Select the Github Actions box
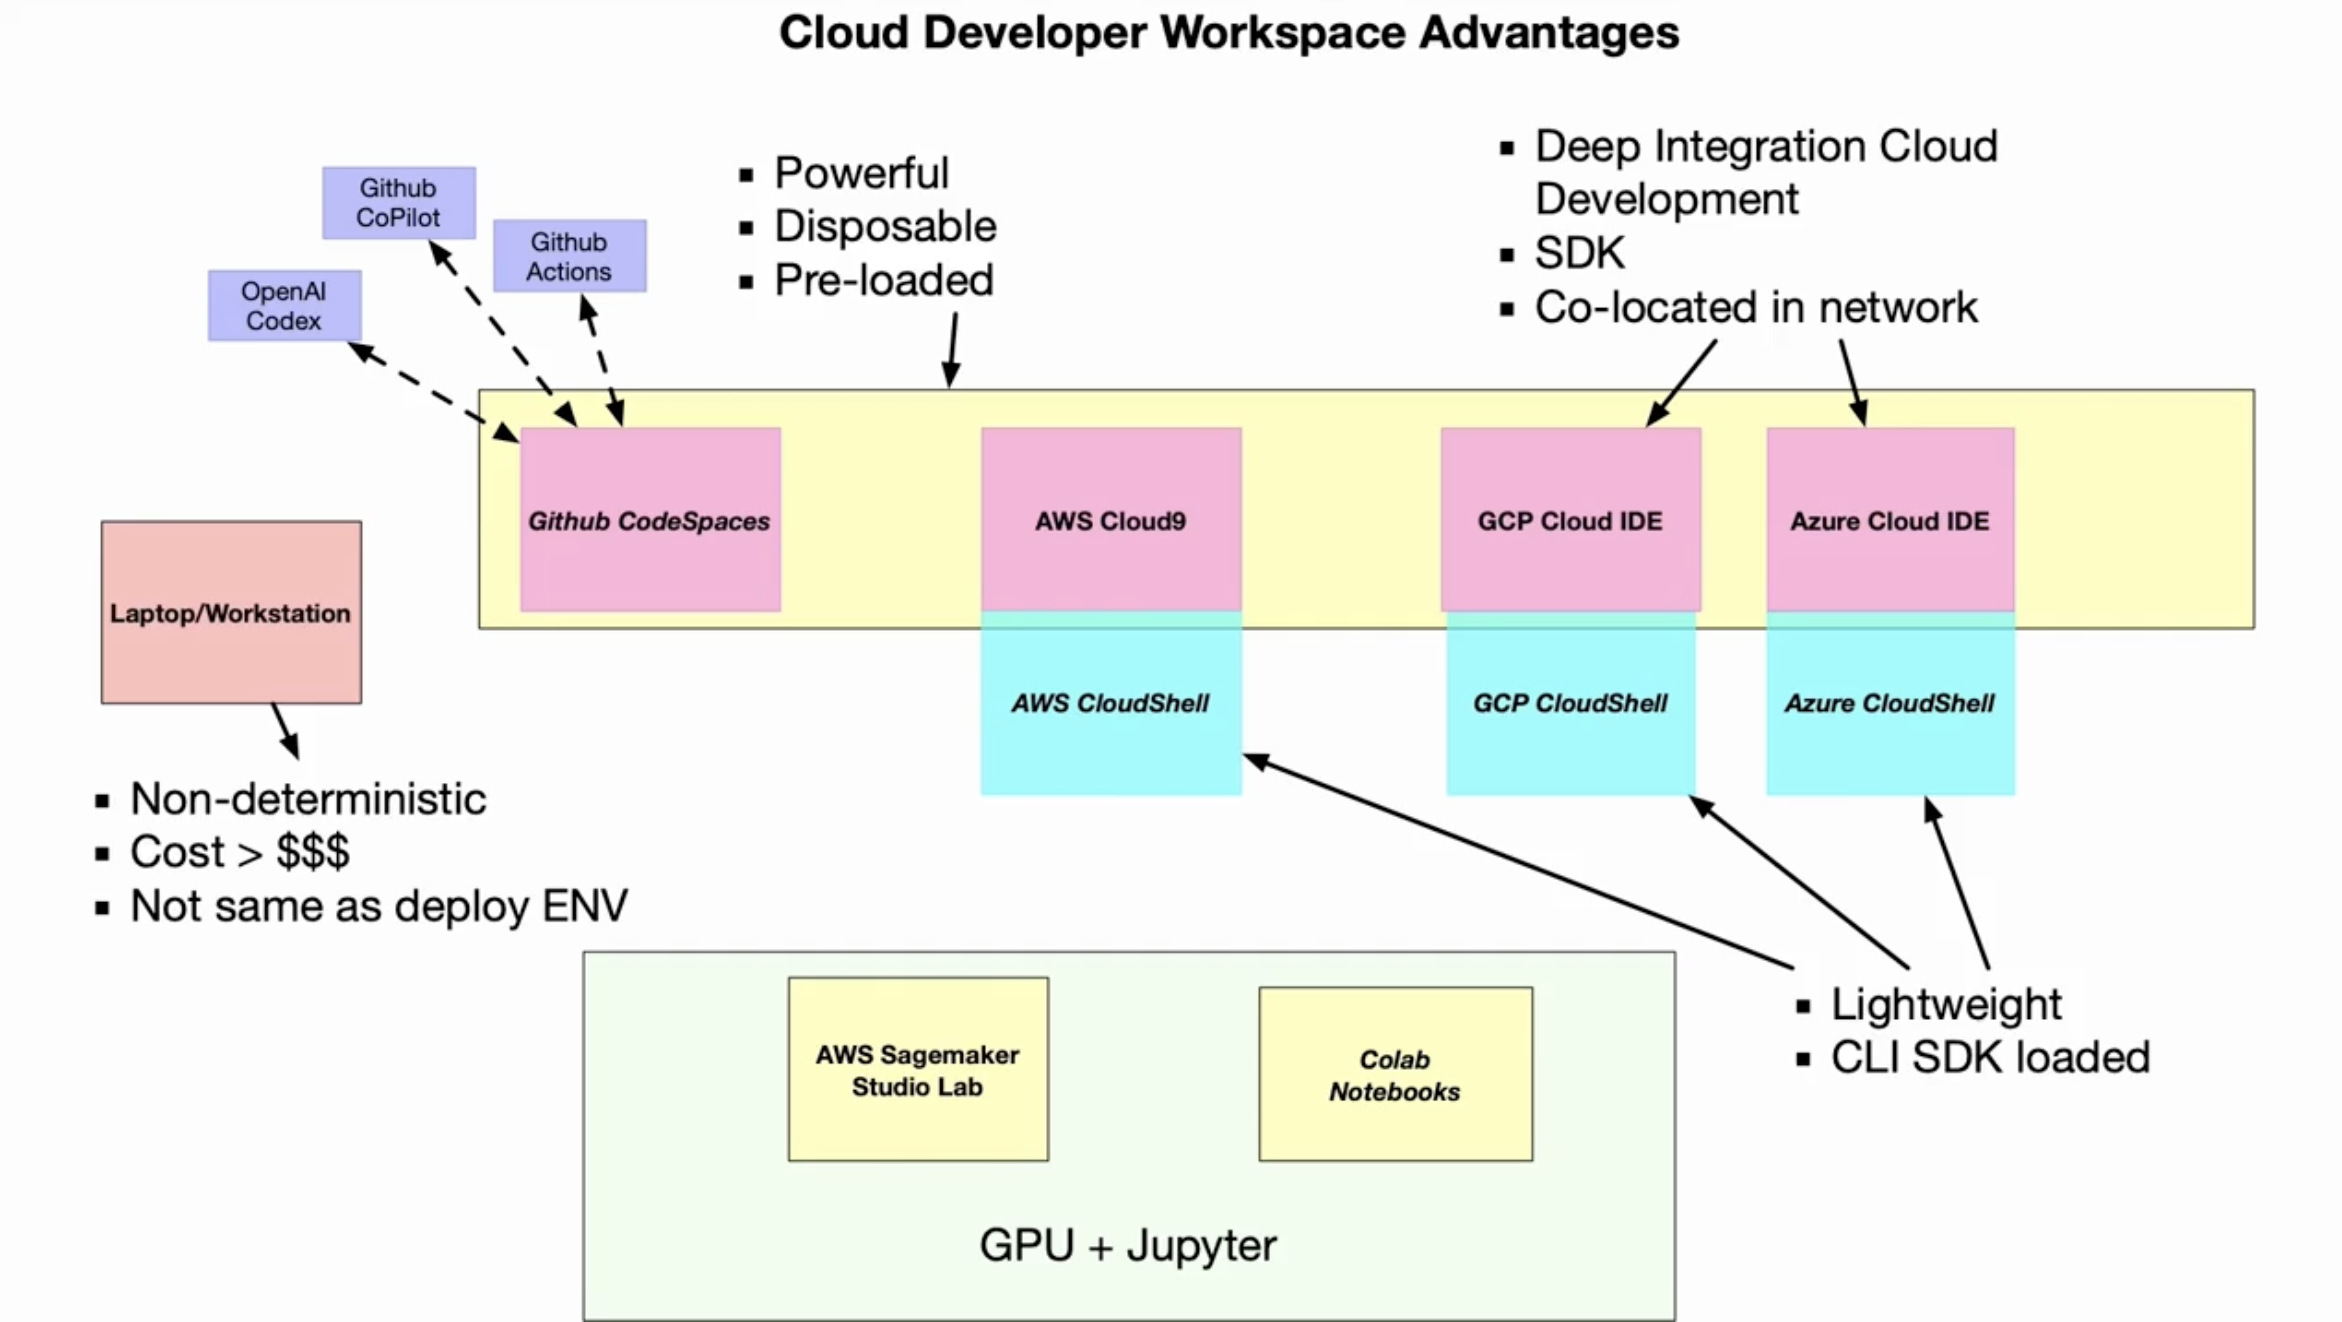This screenshot has width=2342, height=1322. click(x=569, y=256)
